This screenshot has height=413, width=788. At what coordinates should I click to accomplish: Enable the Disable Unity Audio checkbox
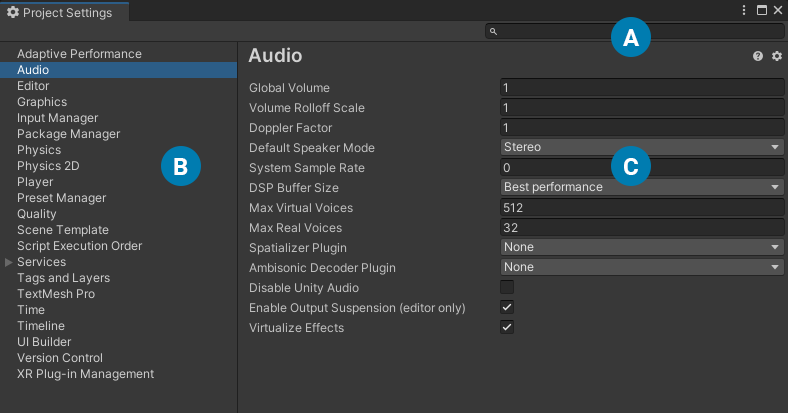pos(507,288)
